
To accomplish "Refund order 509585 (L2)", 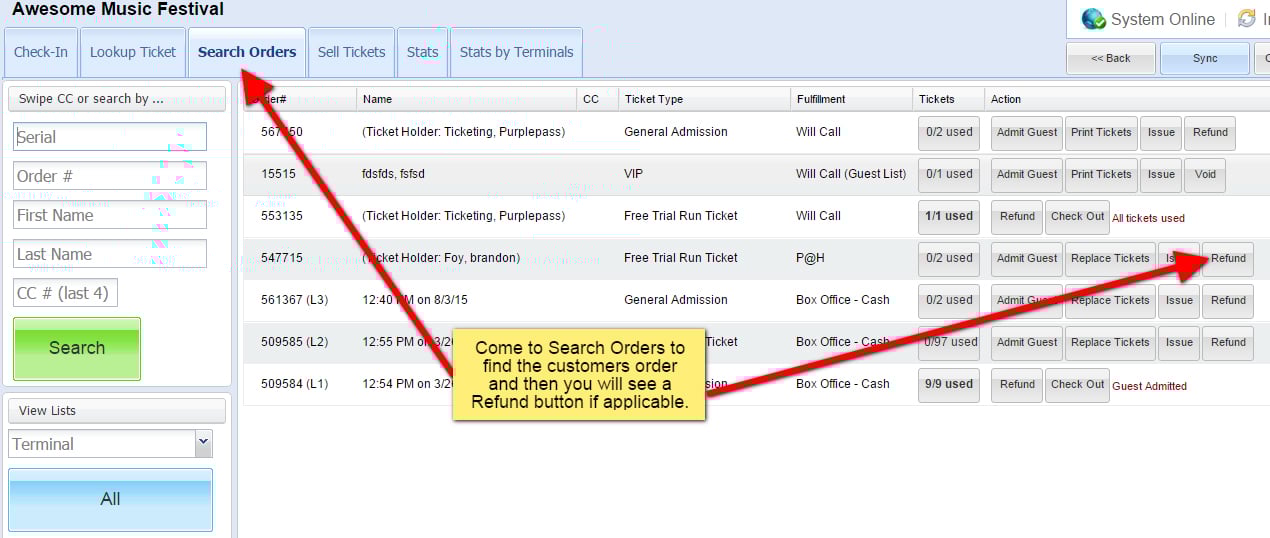I will click(1228, 342).
